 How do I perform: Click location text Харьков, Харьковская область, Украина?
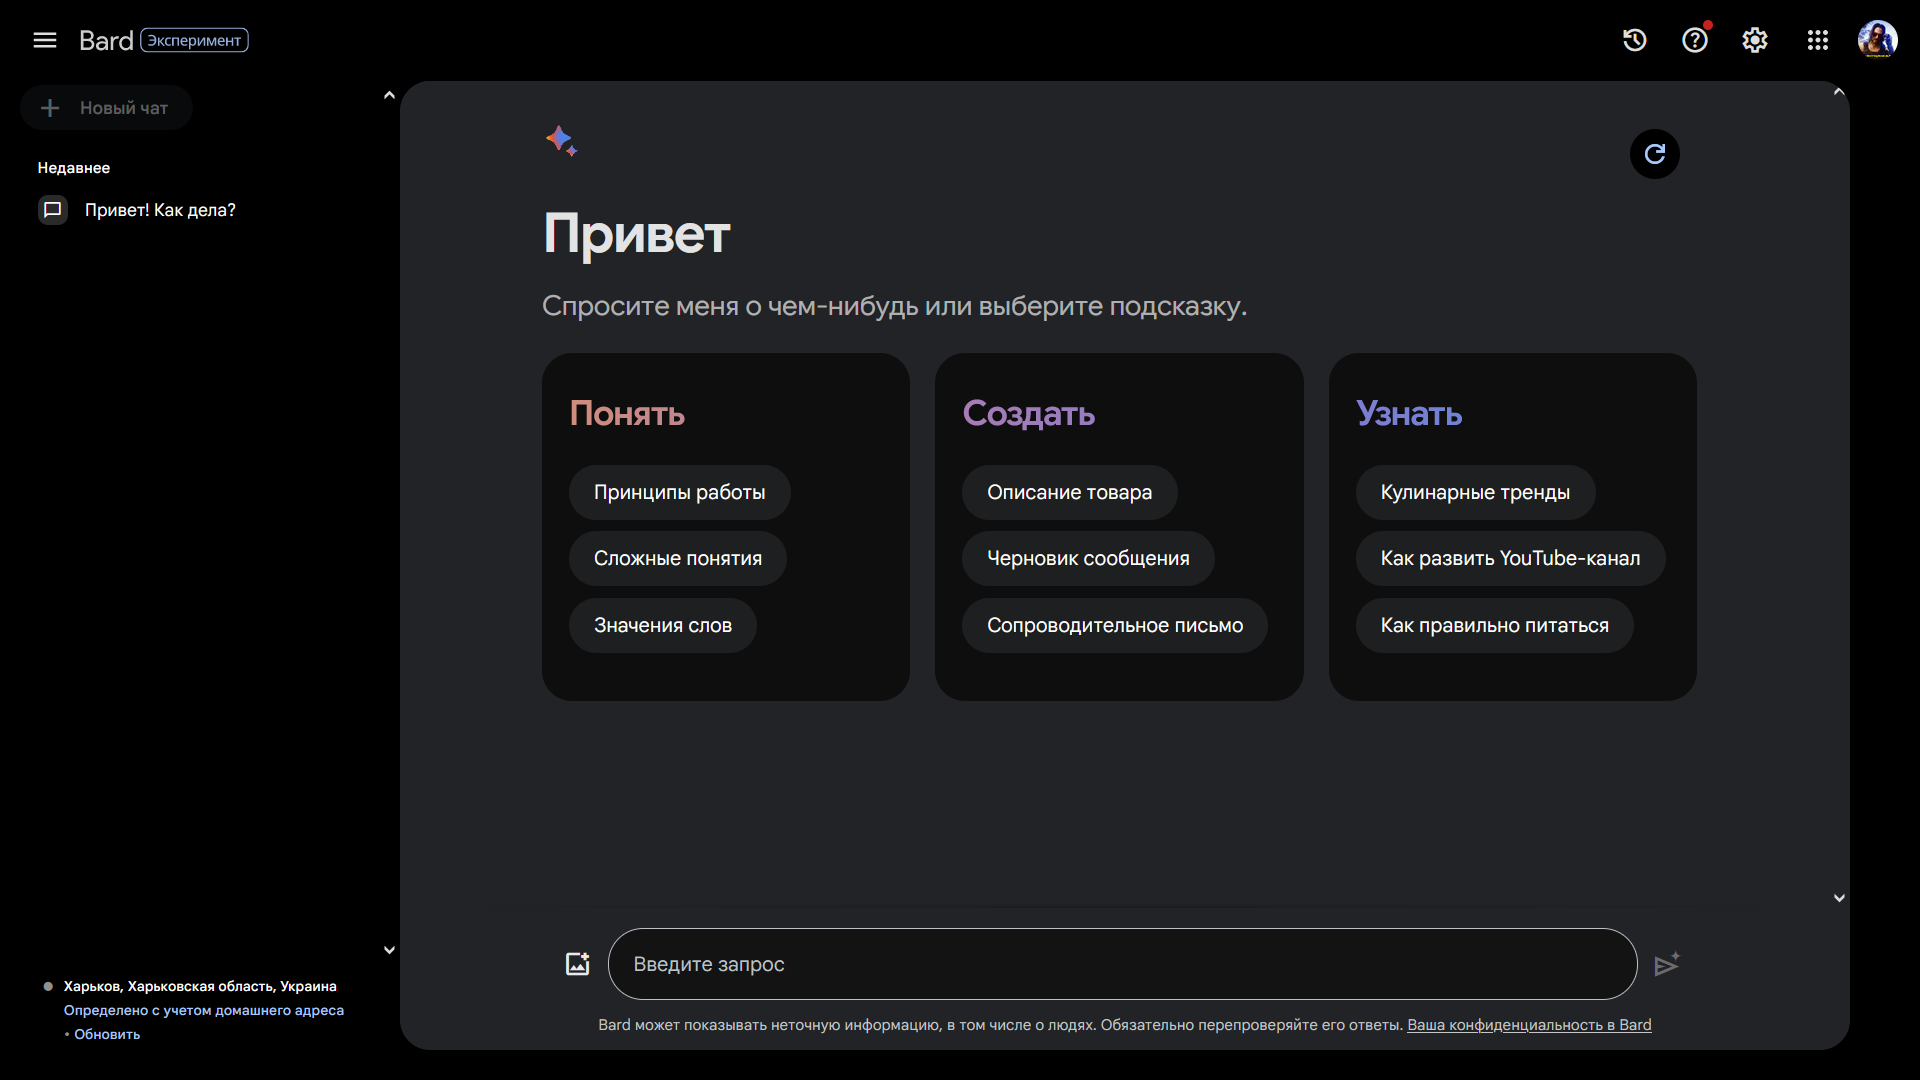click(x=200, y=986)
